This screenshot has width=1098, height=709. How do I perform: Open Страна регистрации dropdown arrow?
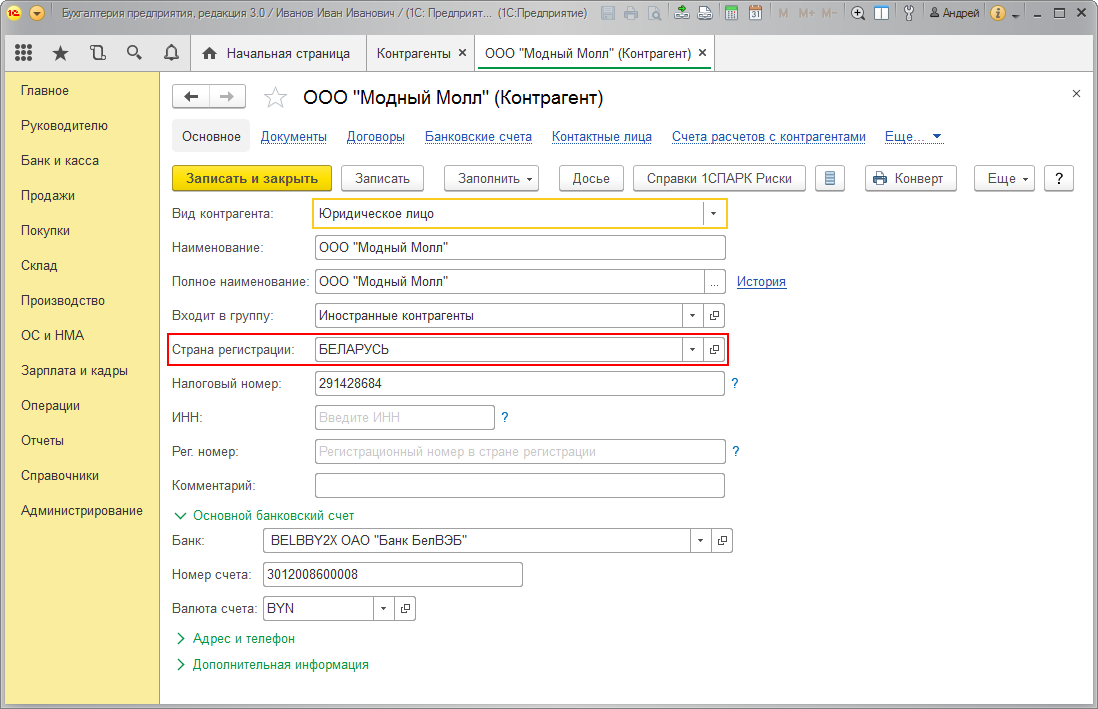[x=693, y=349]
